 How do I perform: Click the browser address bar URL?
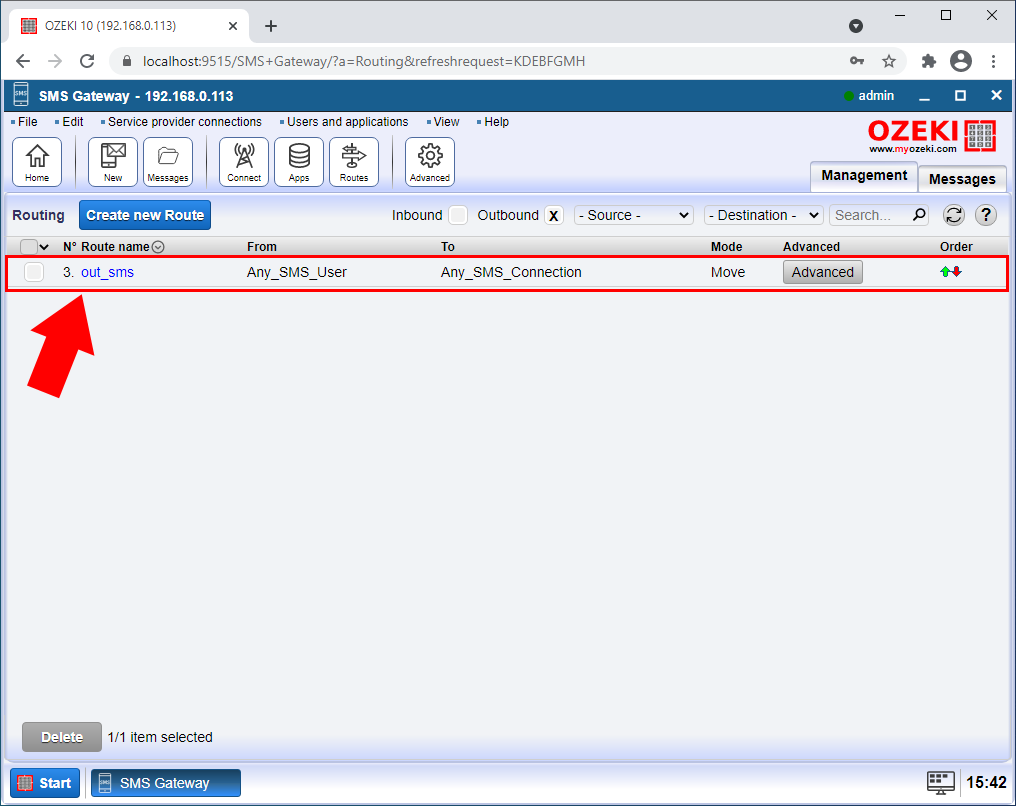(x=364, y=61)
